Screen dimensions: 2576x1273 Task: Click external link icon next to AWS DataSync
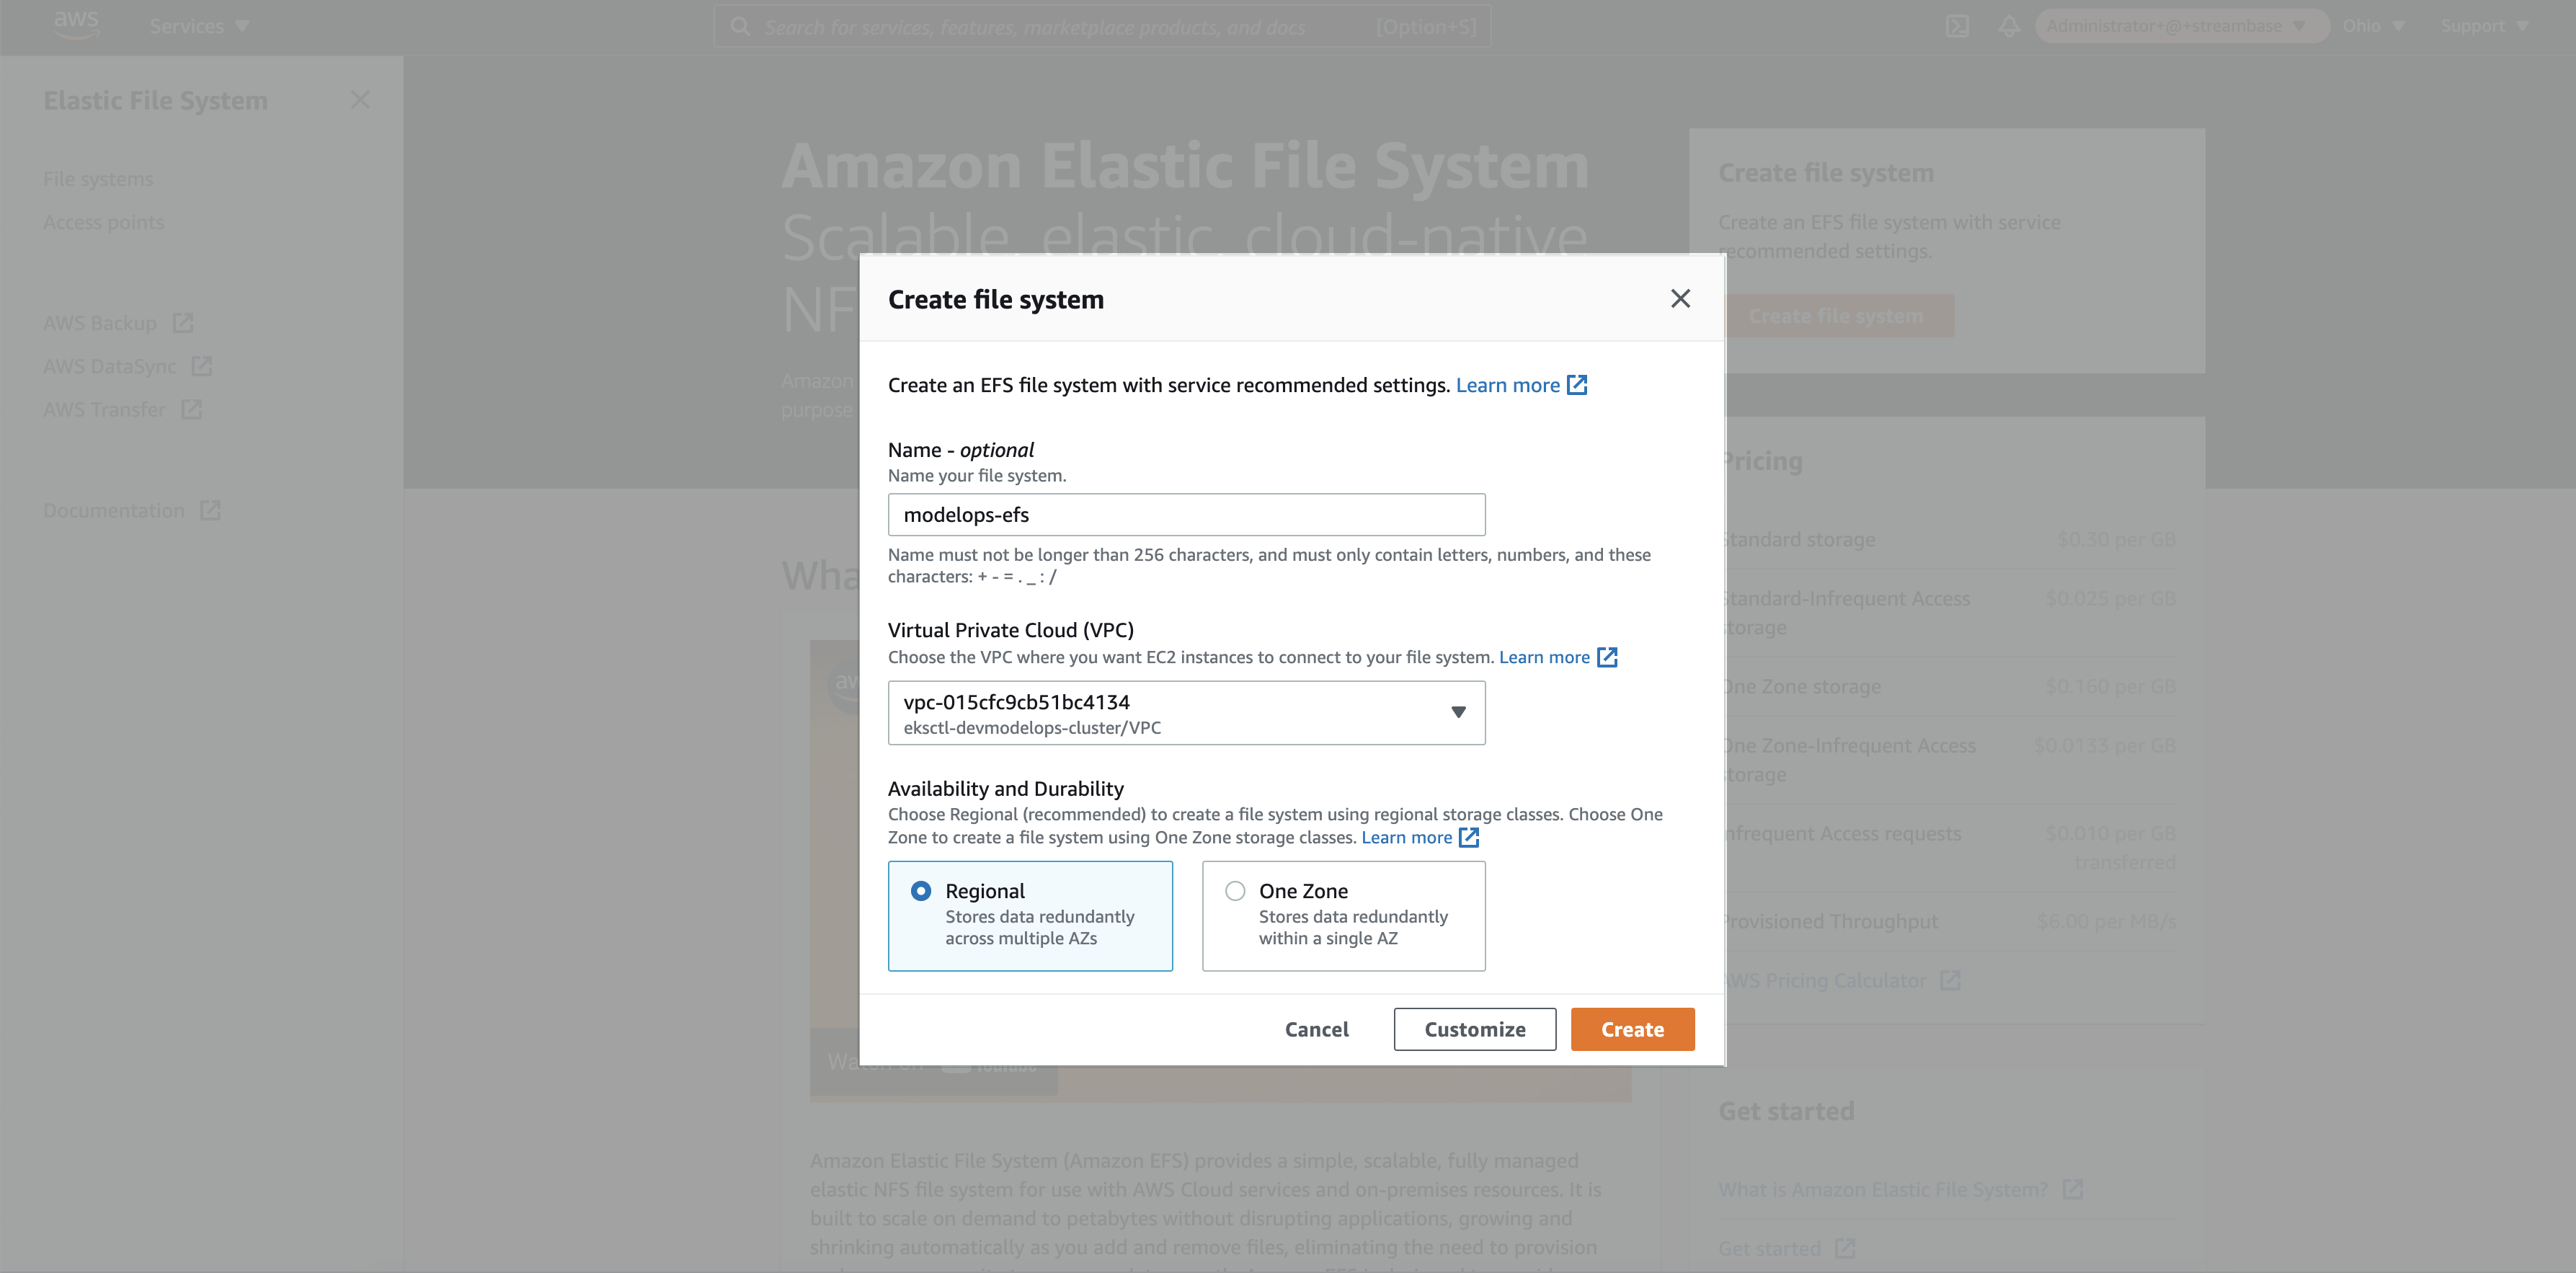point(202,366)
